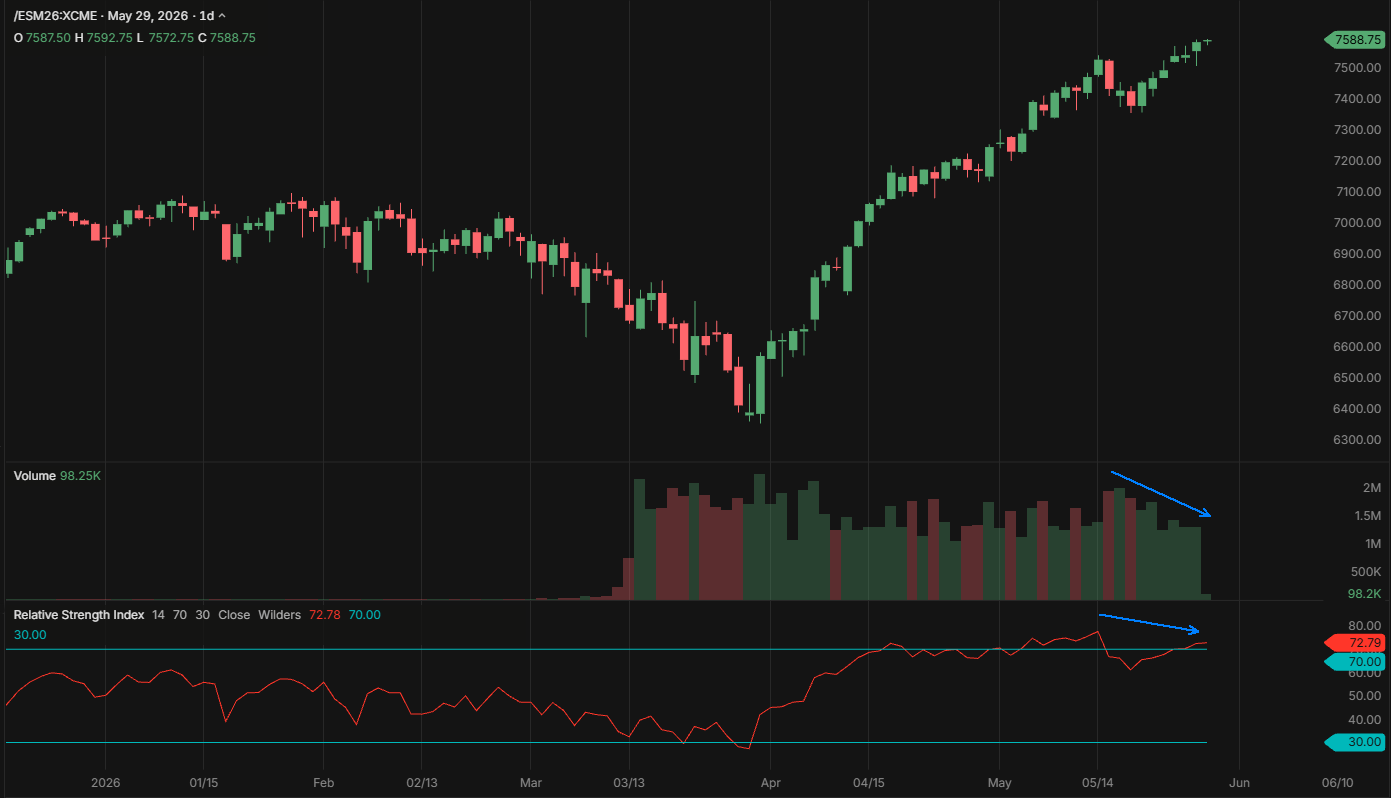Click the 03/13 date axis label
1391x798 pixels.
(629, 783)
